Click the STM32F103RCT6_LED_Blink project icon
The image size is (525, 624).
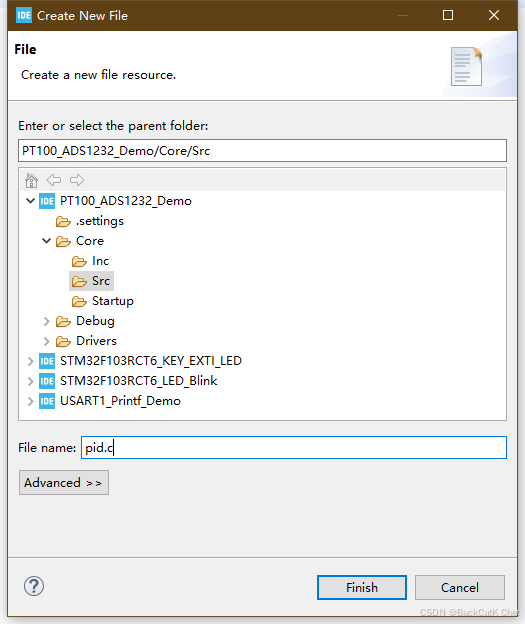click(x=47, y=381)
